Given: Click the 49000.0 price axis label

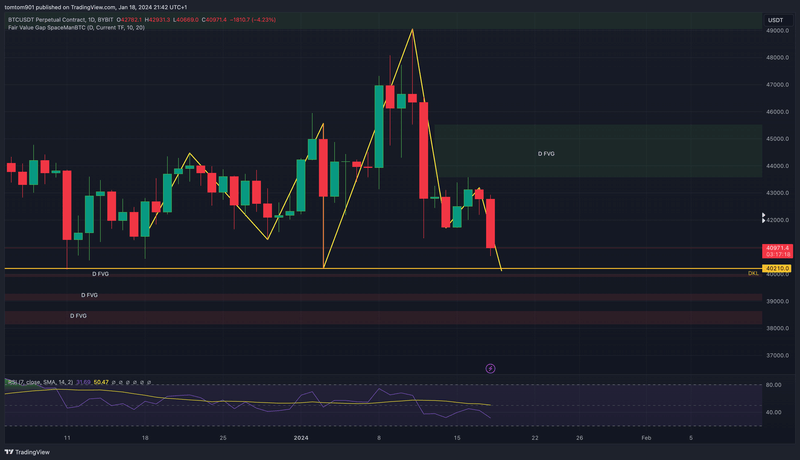Looking at the screenshot, I should coord(778,31).
